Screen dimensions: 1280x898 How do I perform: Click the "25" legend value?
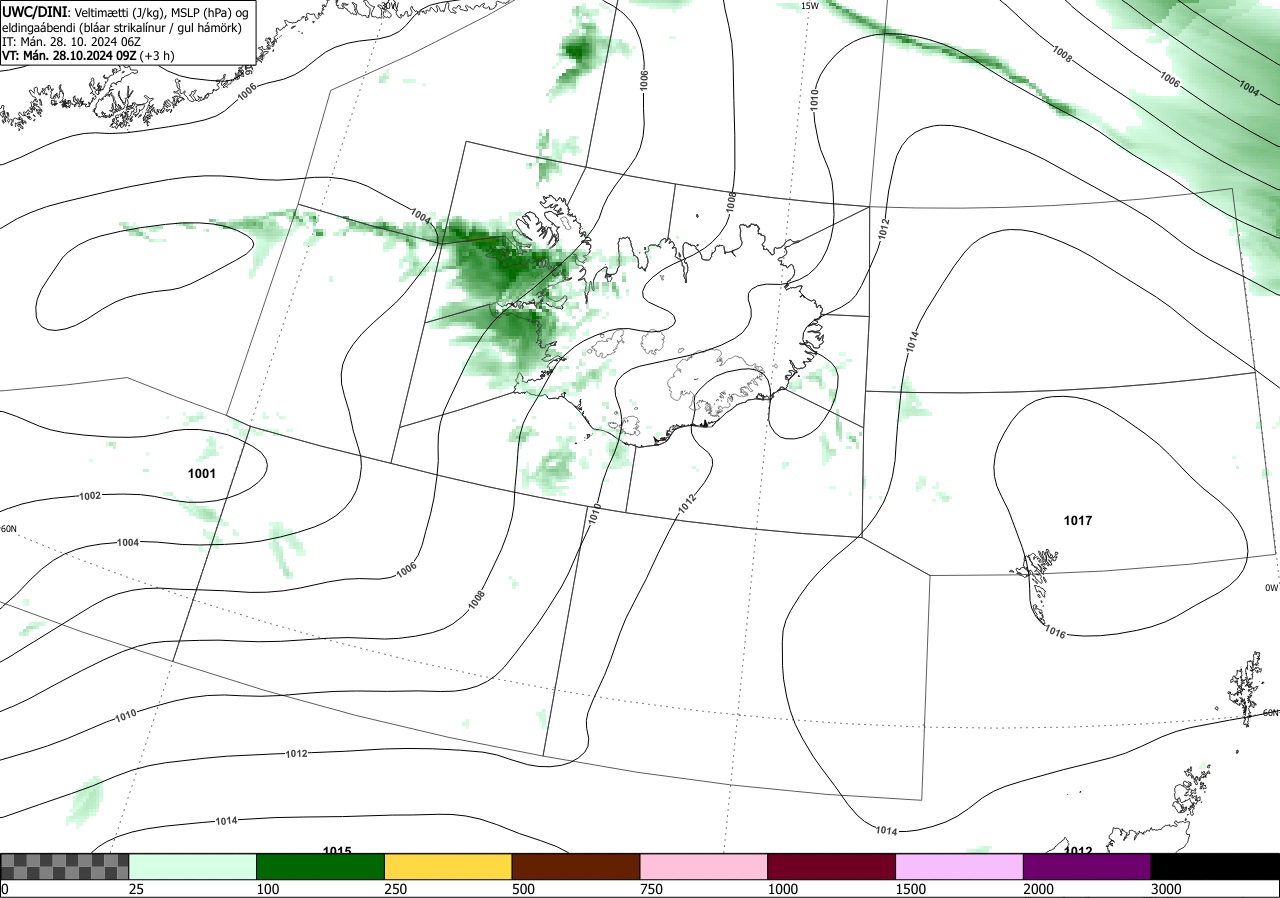(x=136, y=889)
